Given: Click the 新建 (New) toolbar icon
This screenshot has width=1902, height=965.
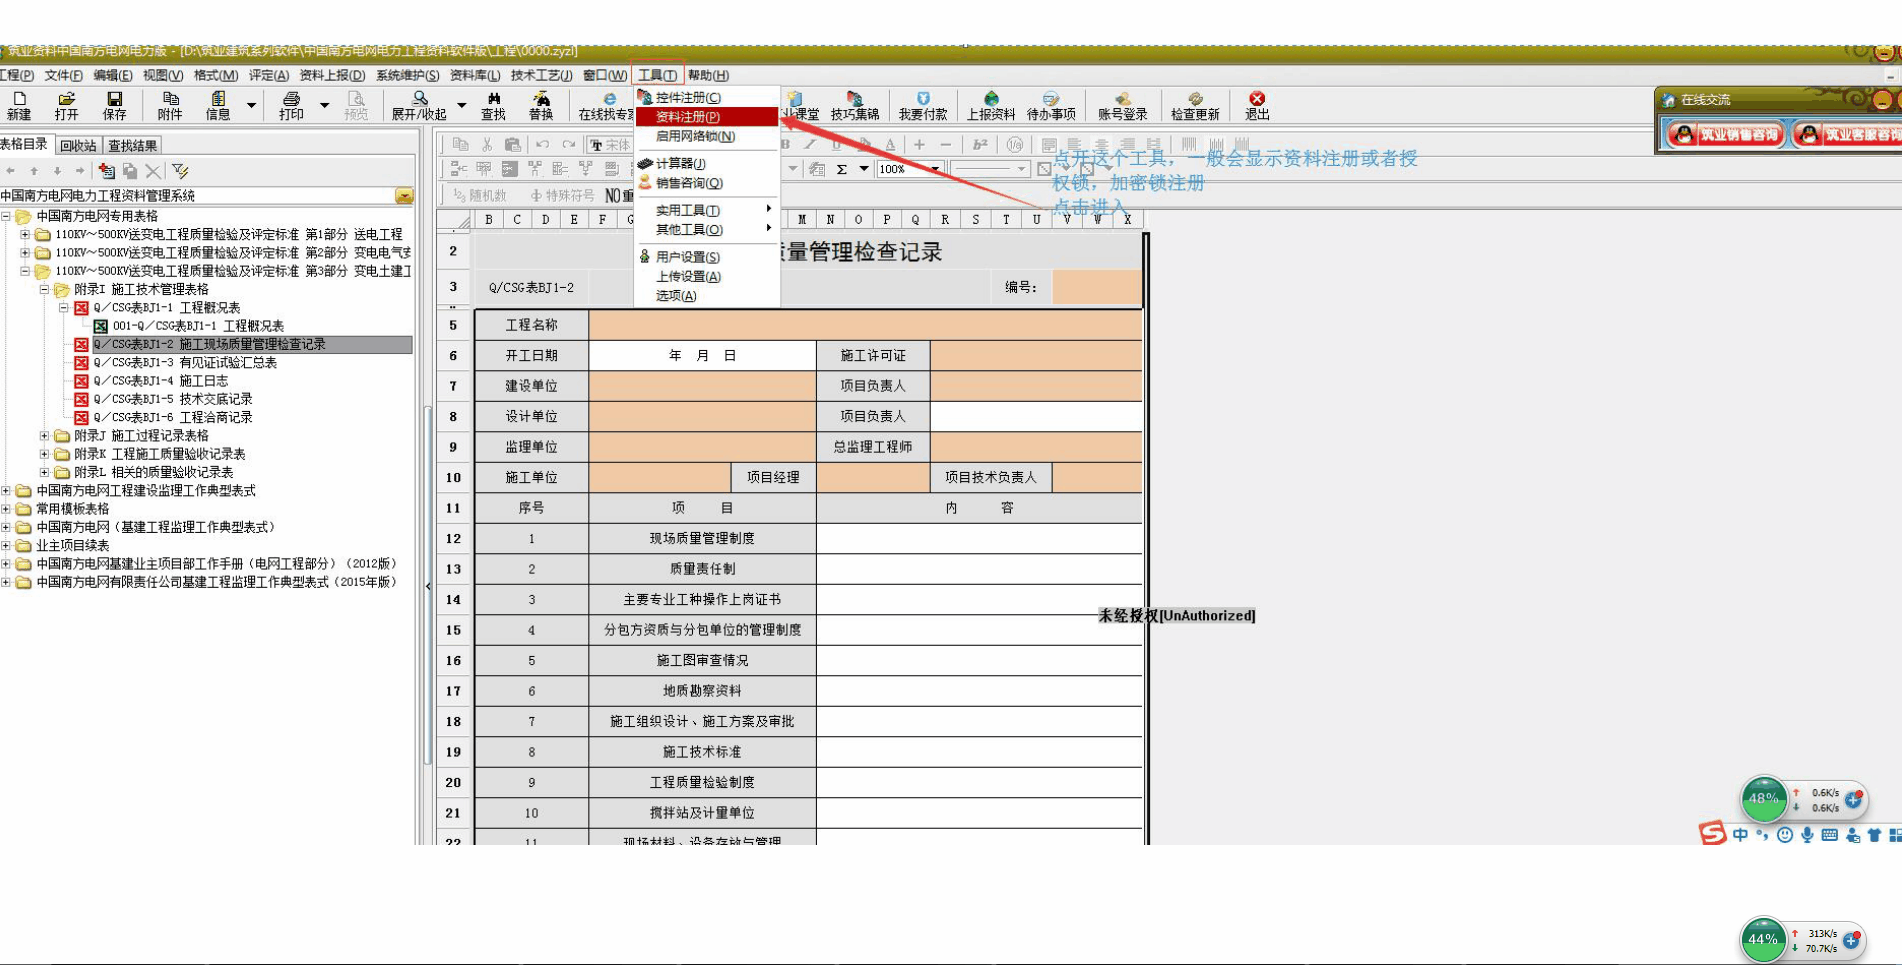Looking at the screenshot, I should (19, 105).
